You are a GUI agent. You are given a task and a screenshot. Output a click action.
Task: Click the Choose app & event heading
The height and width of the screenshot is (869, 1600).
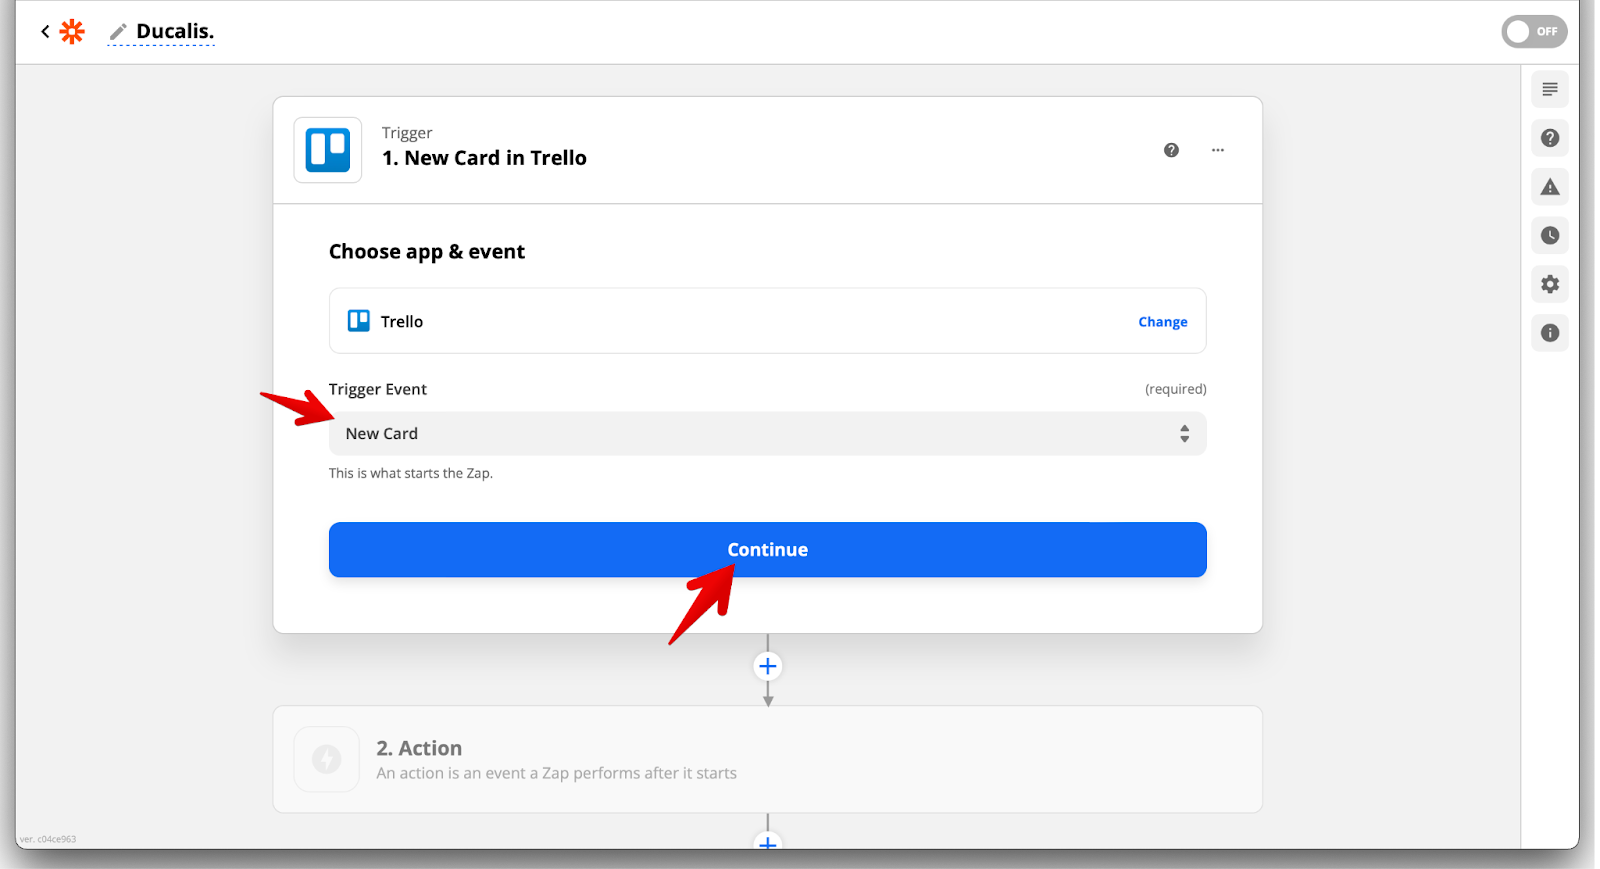[x=427, y=252]
